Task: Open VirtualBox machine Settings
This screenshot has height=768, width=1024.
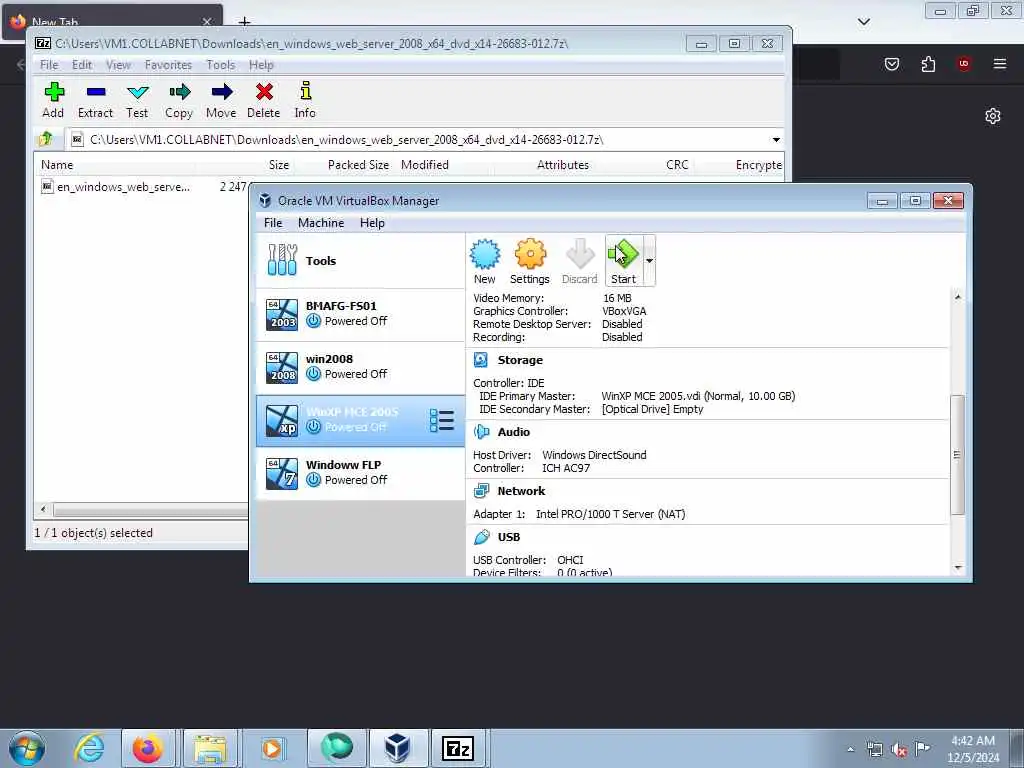Action: (x=530, y=261)
